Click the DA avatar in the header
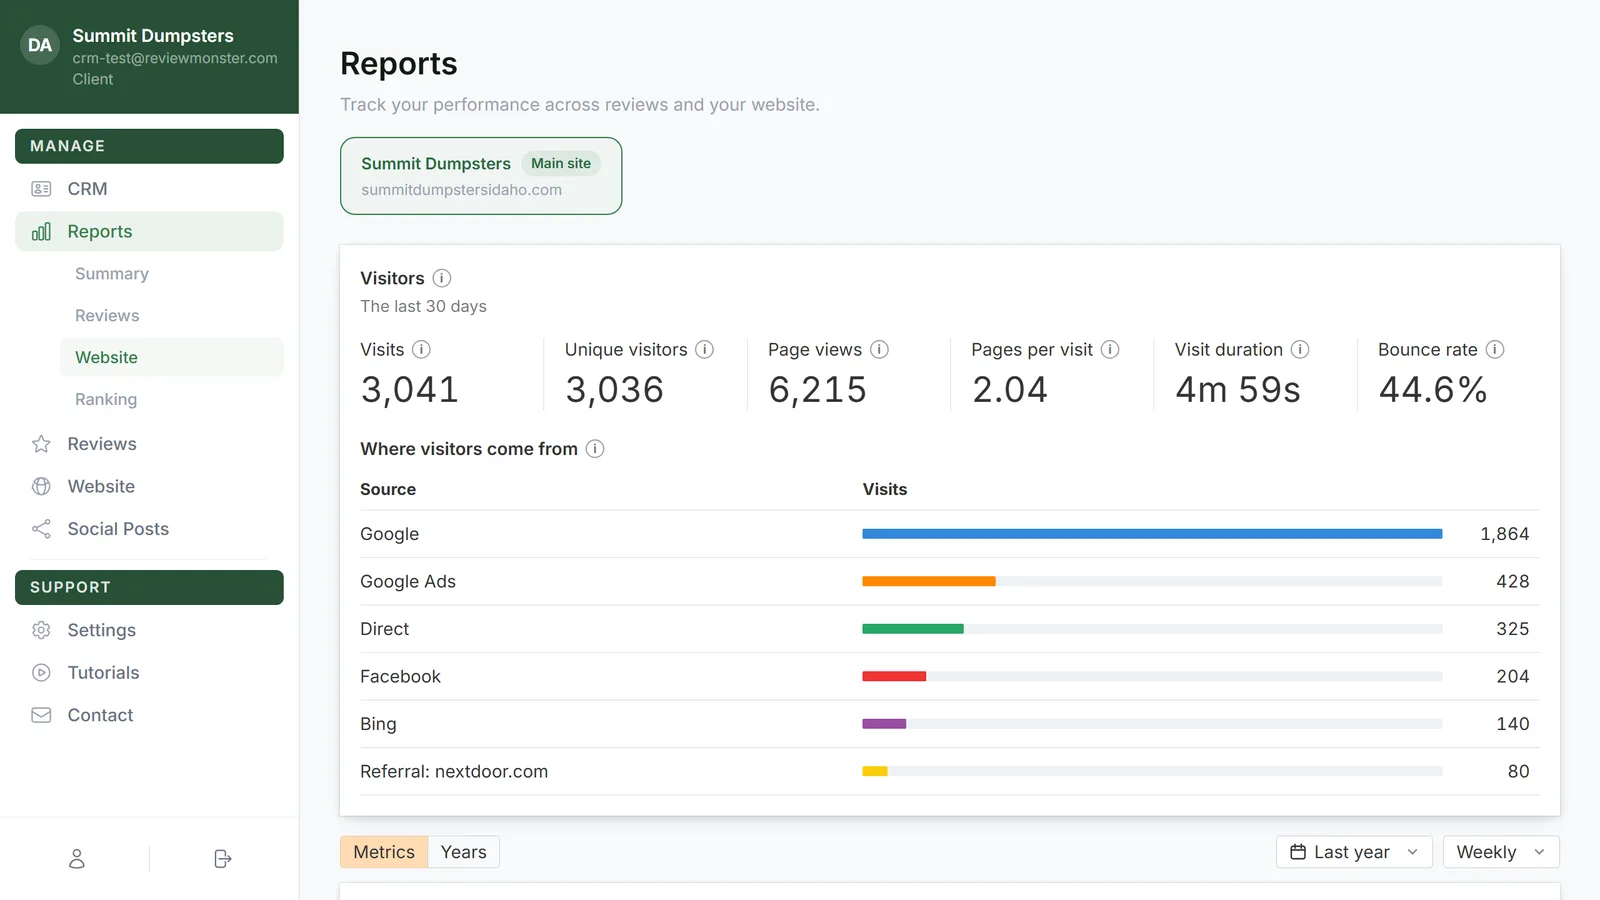This screenshot has height=900, width=1600. 40,45
